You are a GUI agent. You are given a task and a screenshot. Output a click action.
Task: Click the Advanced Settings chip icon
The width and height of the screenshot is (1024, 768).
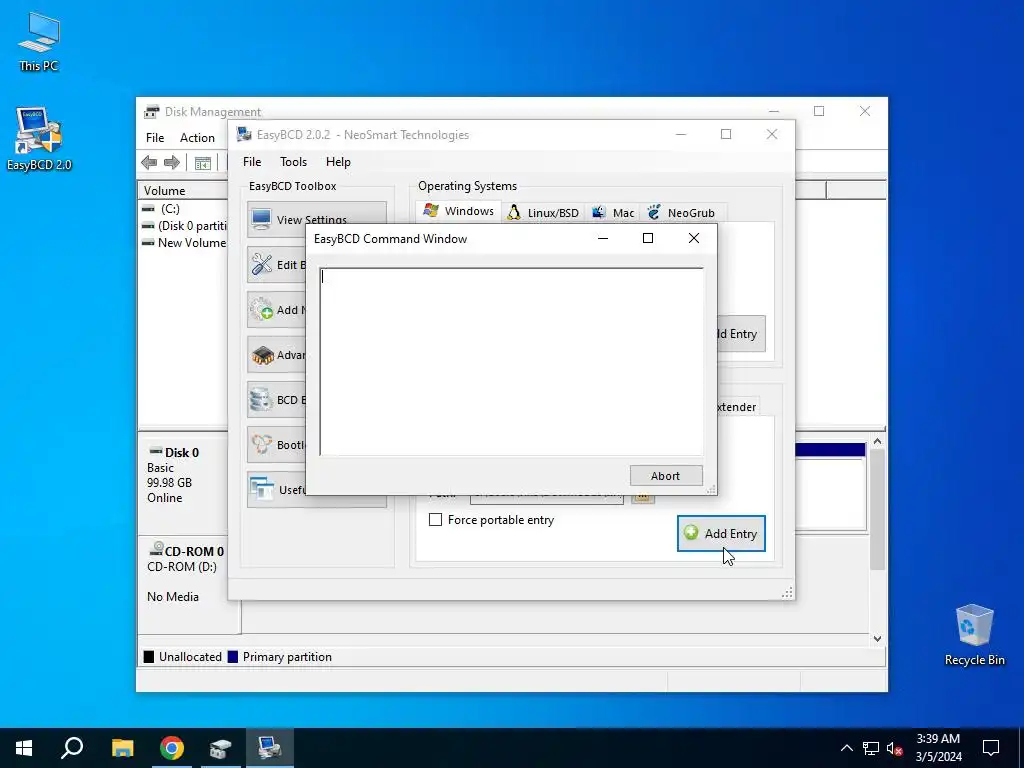263,355
